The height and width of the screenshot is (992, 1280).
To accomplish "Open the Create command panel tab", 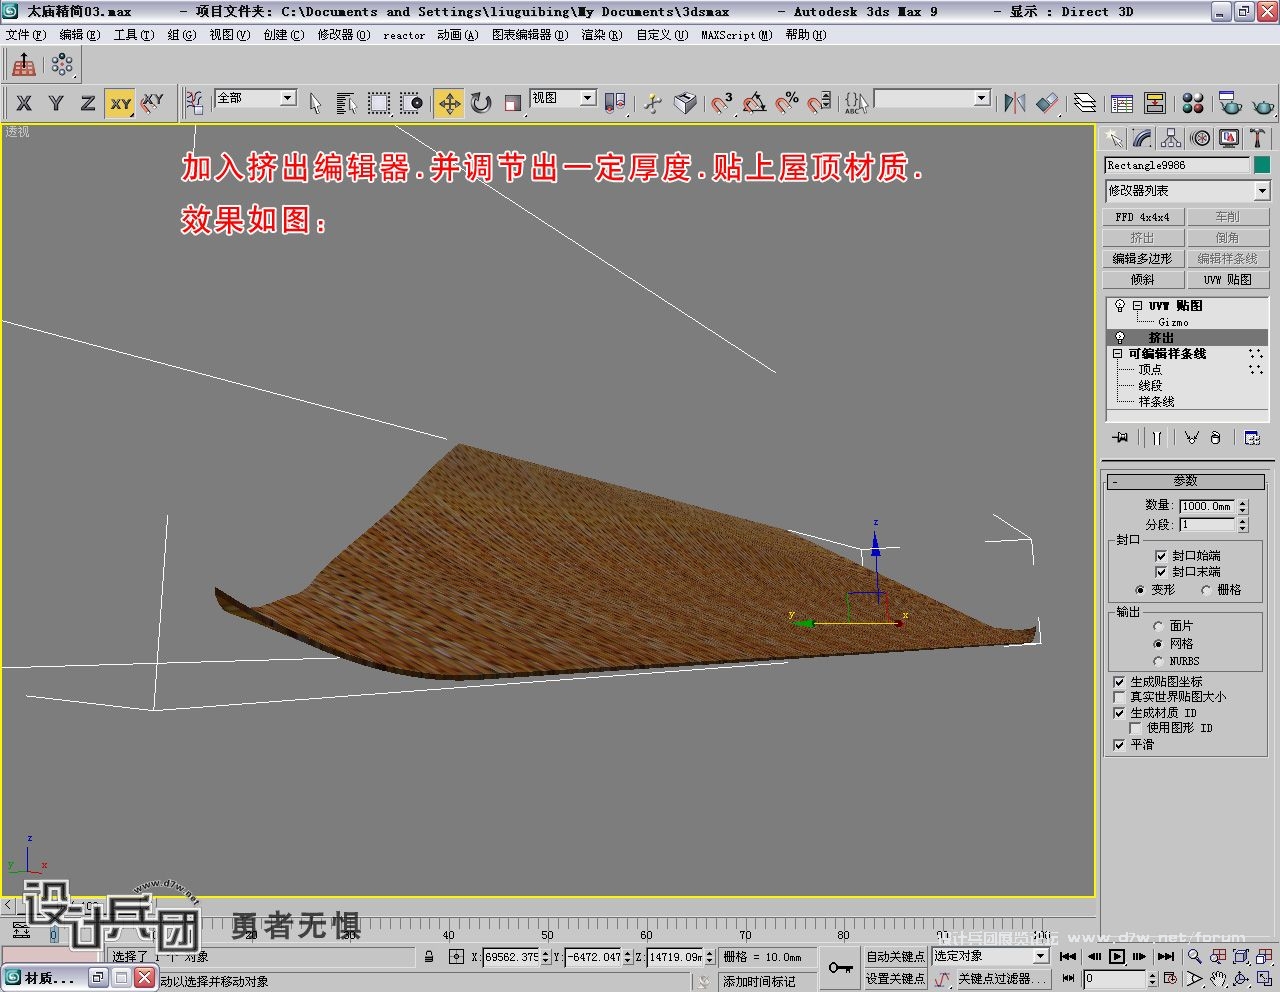I will point(1113,138).
